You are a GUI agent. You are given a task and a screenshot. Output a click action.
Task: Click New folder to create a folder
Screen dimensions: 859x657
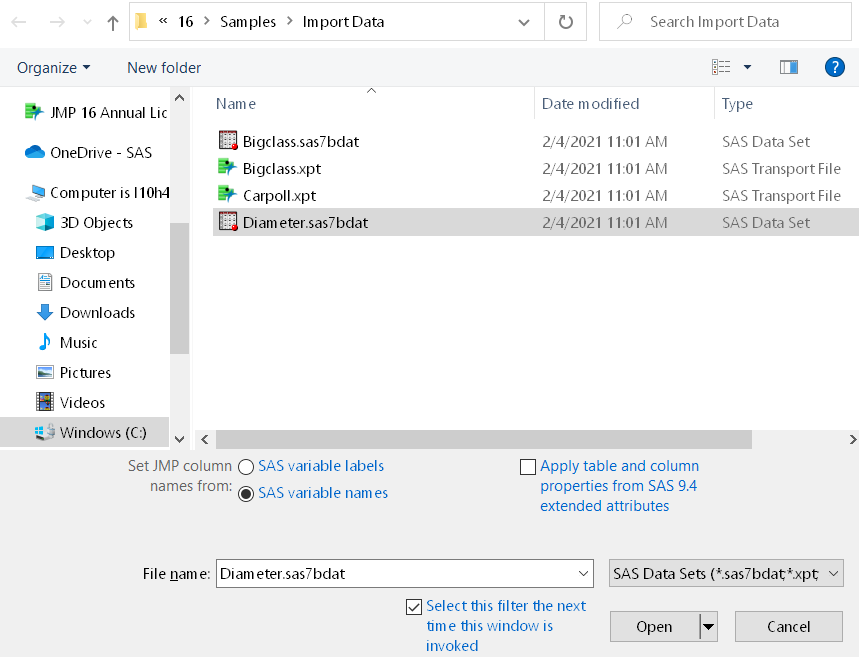pos(163,67)
